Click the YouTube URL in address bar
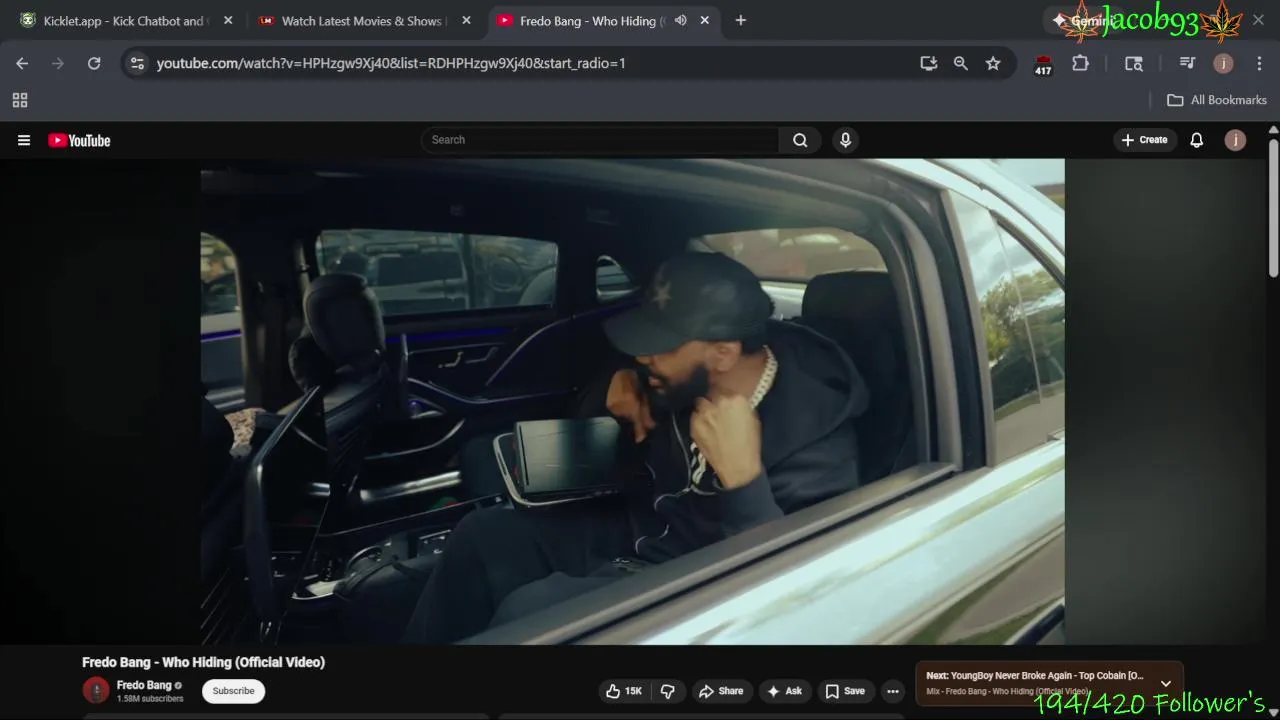1280x720 pixels. 391,63
